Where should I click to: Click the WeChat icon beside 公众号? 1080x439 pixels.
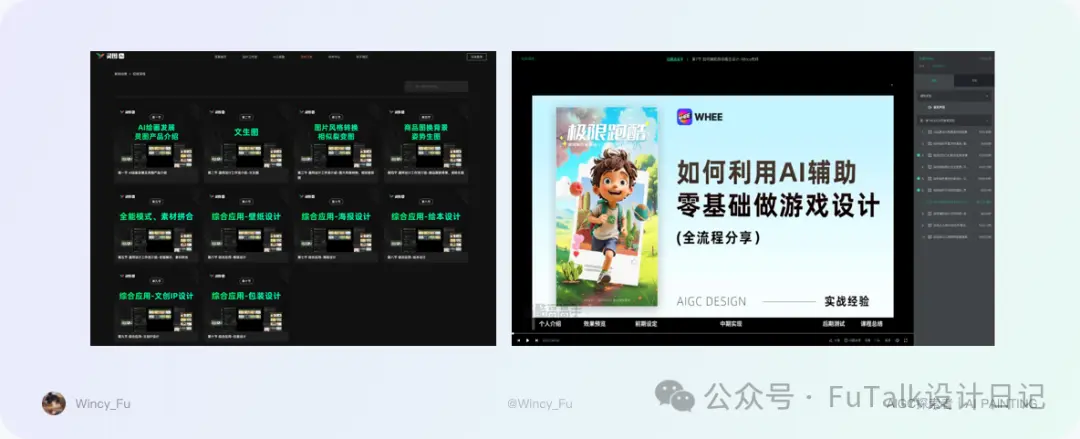(674, 395)
